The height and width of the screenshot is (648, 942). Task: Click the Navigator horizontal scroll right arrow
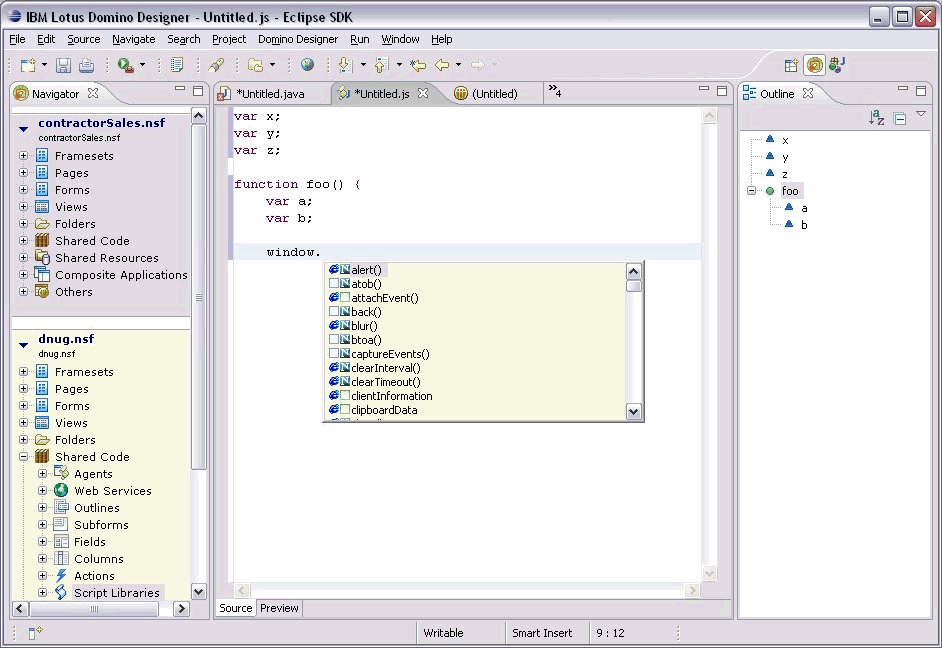pyautogui.click(x=181, y=609)
